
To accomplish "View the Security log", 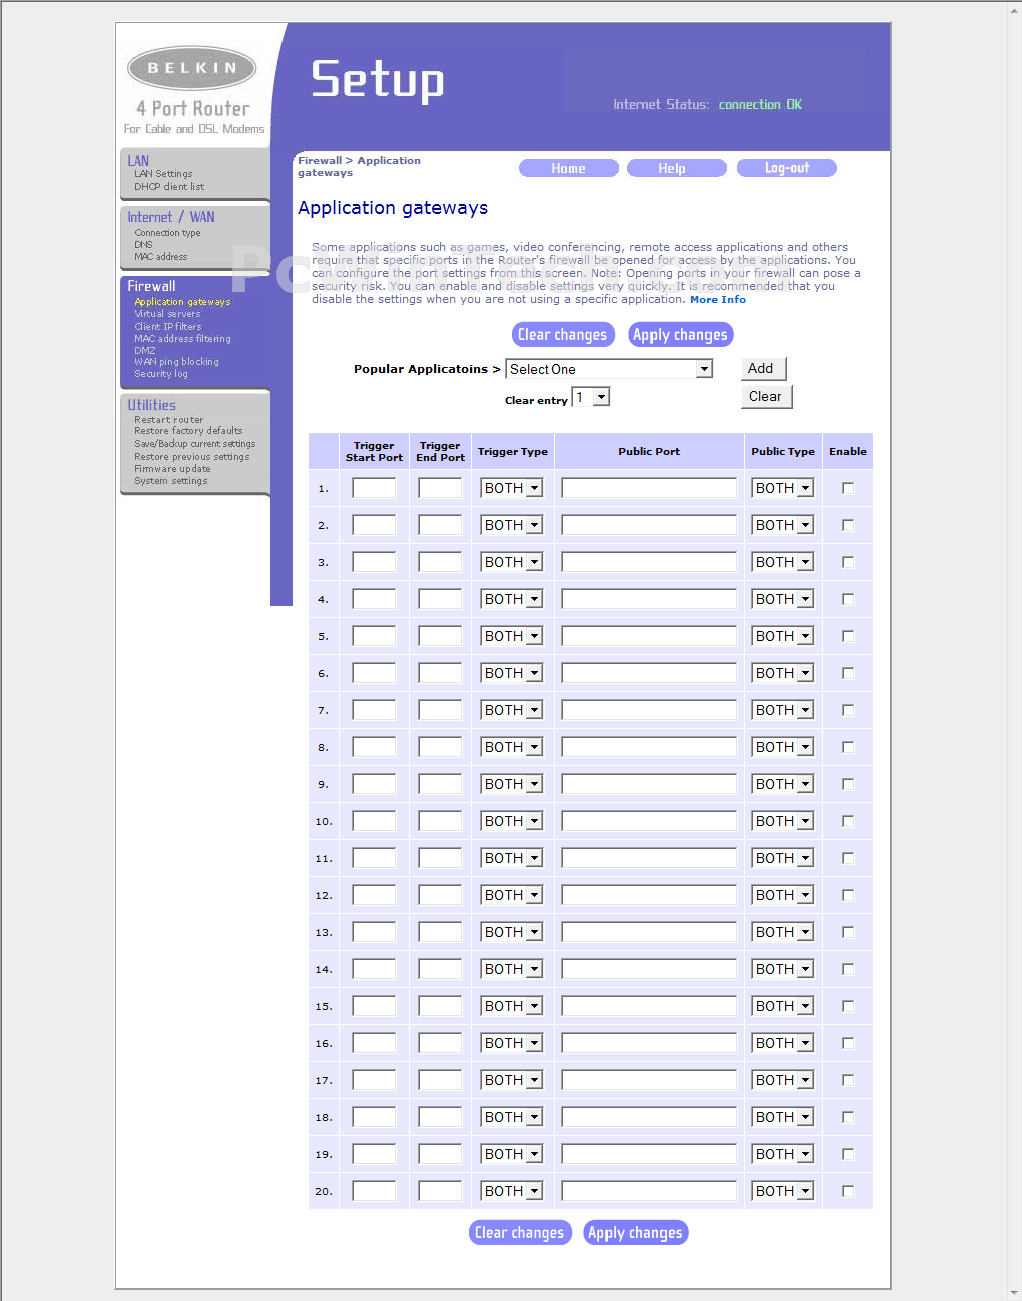I will point(161,374).
